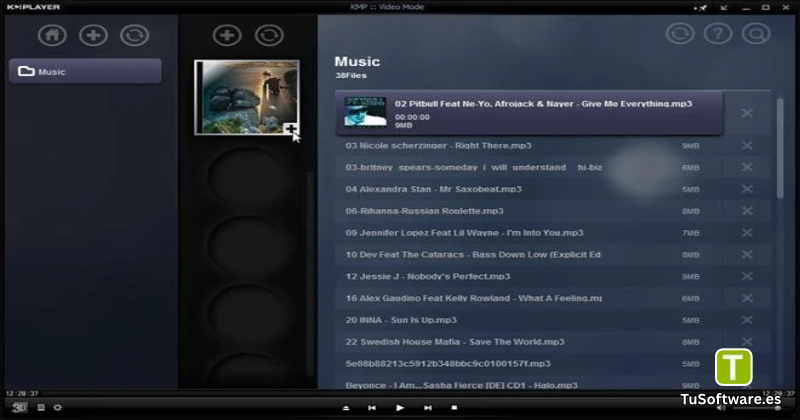Remove Alex Gaudino What A Feeling track
Viewport: 800px width, 420px height.
point(747,298)
